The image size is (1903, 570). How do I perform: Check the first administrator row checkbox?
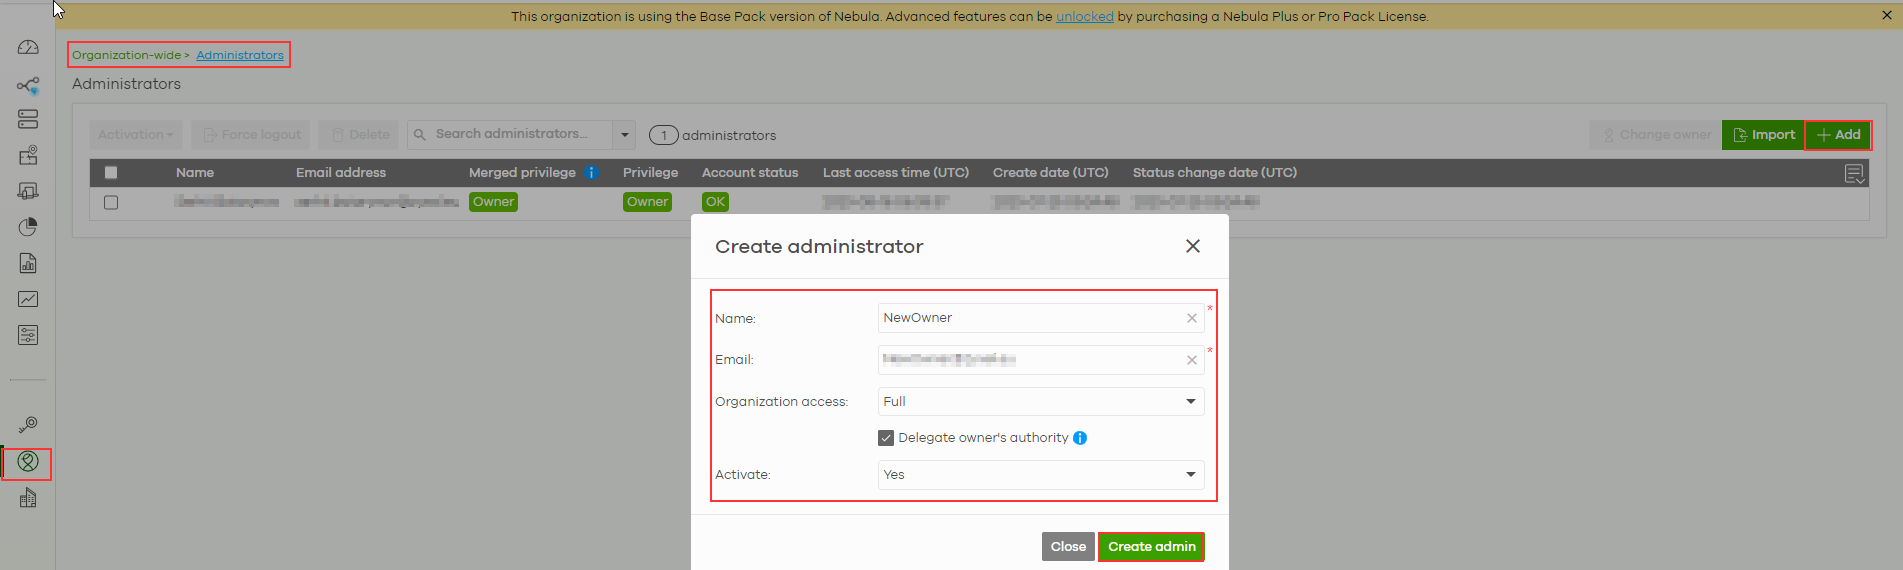(111, 202)
